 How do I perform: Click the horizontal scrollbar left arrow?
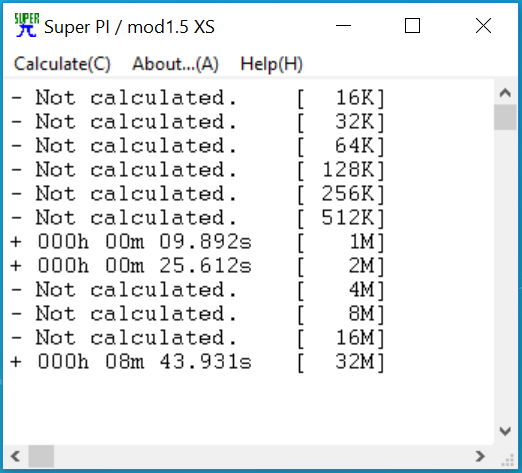[15, 456]
